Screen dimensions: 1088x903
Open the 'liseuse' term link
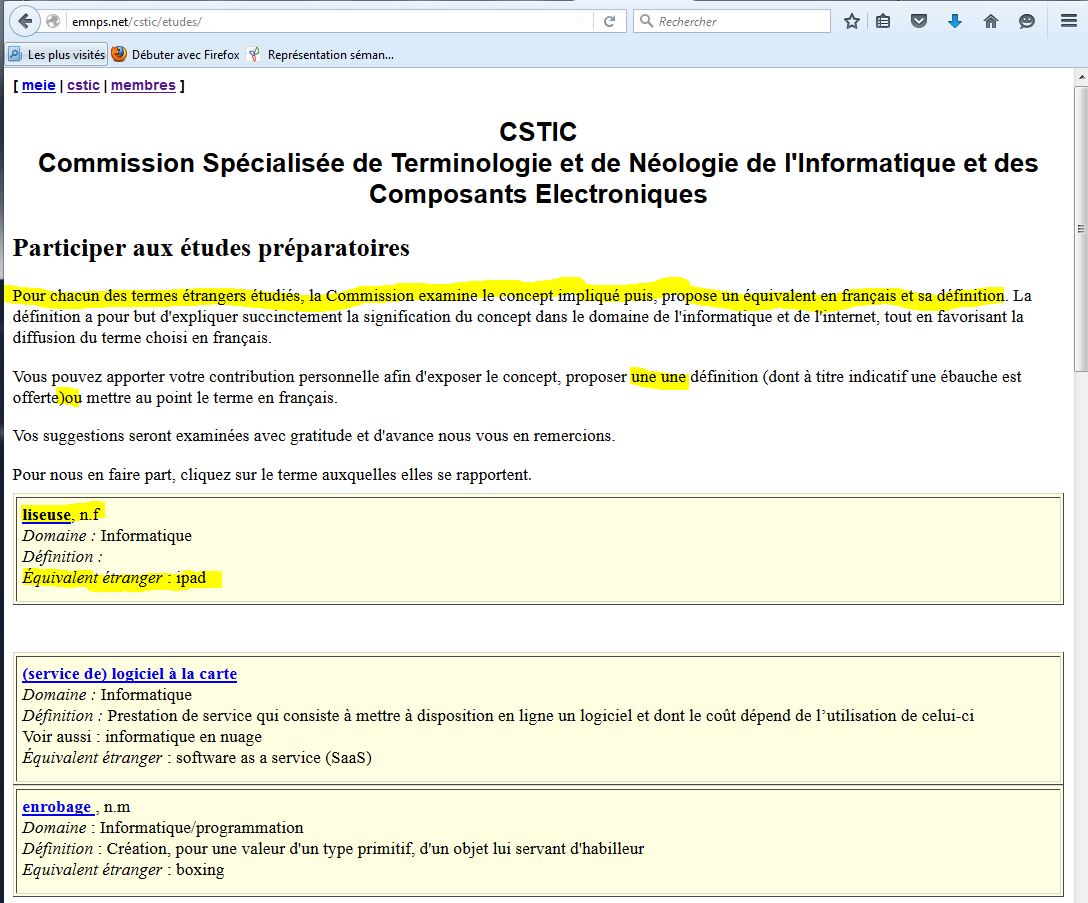click(46, 515)
